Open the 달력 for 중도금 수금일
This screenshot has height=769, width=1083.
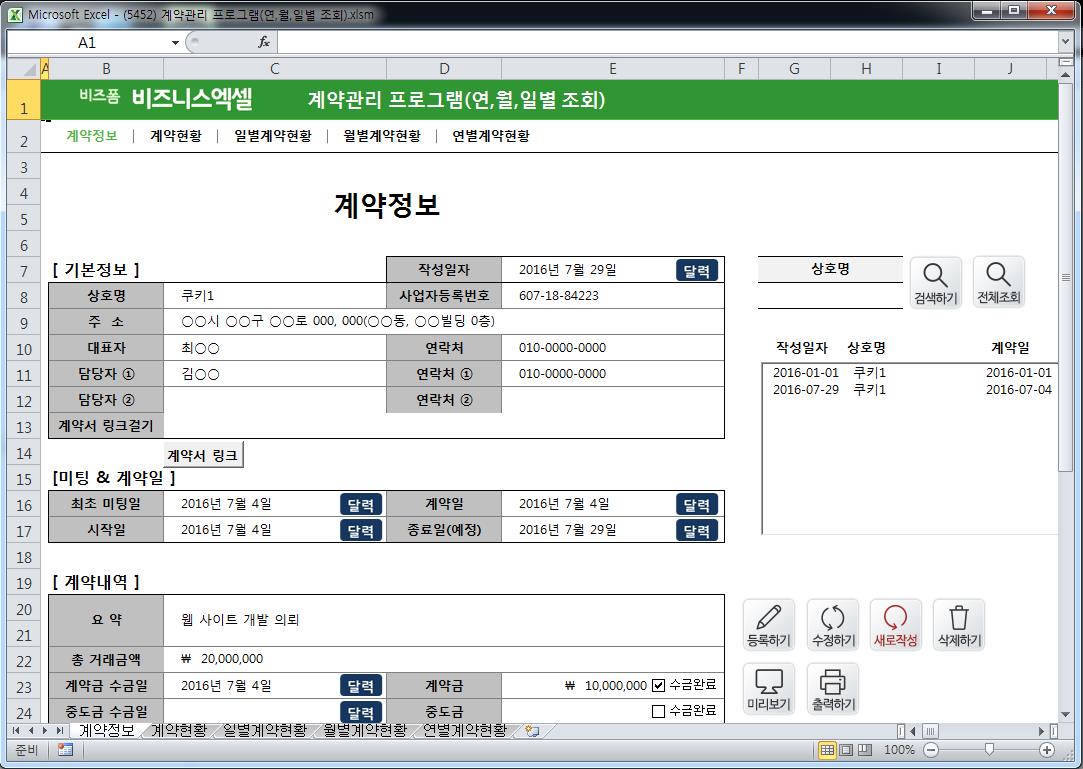(361, 712)
